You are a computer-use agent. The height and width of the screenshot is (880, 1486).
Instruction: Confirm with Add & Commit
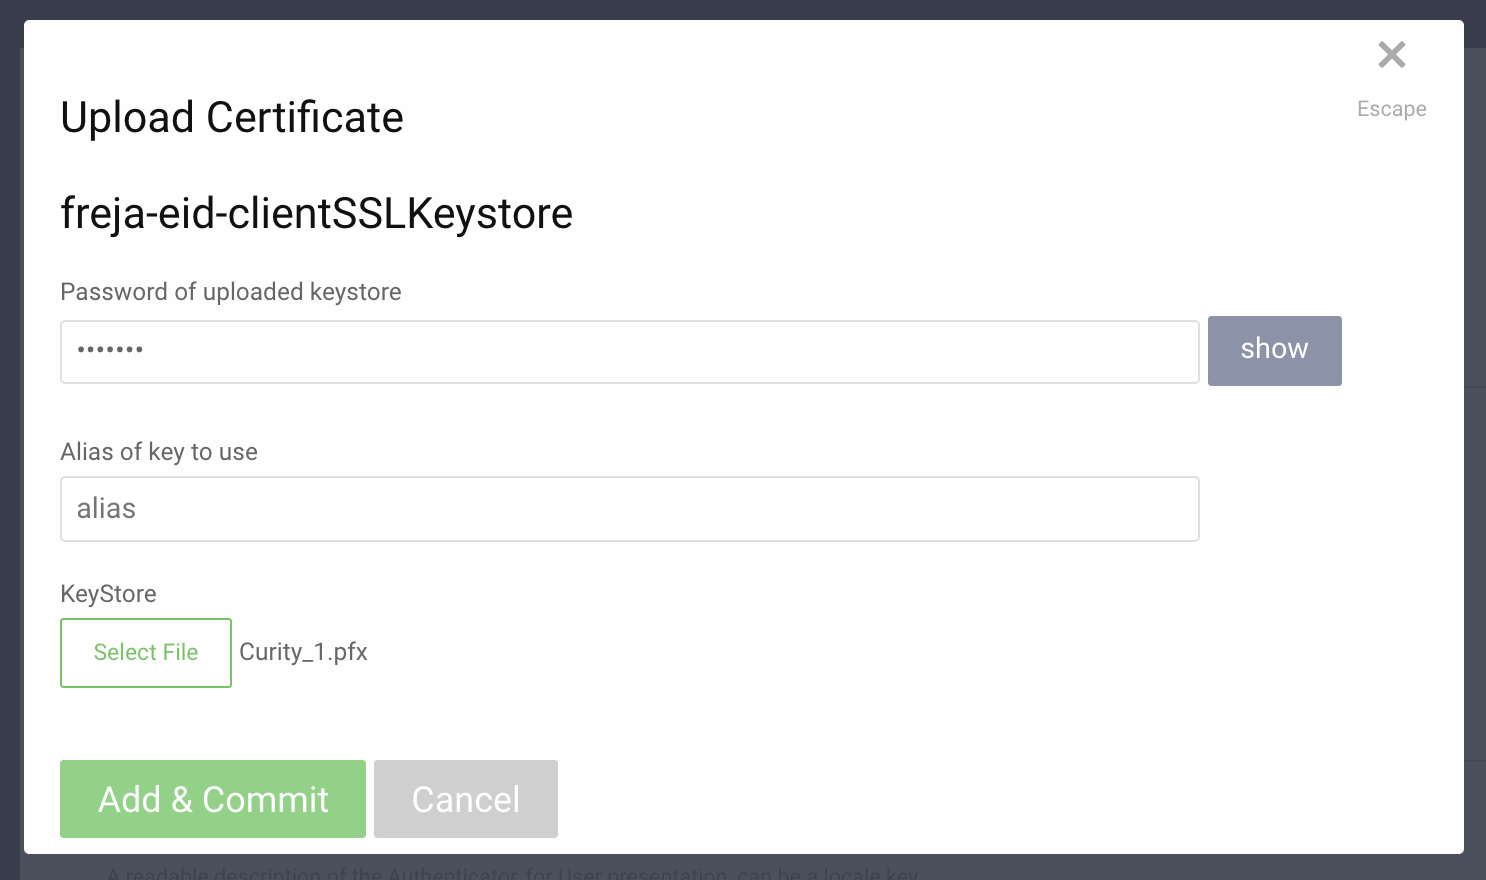[x=213, y=799]
